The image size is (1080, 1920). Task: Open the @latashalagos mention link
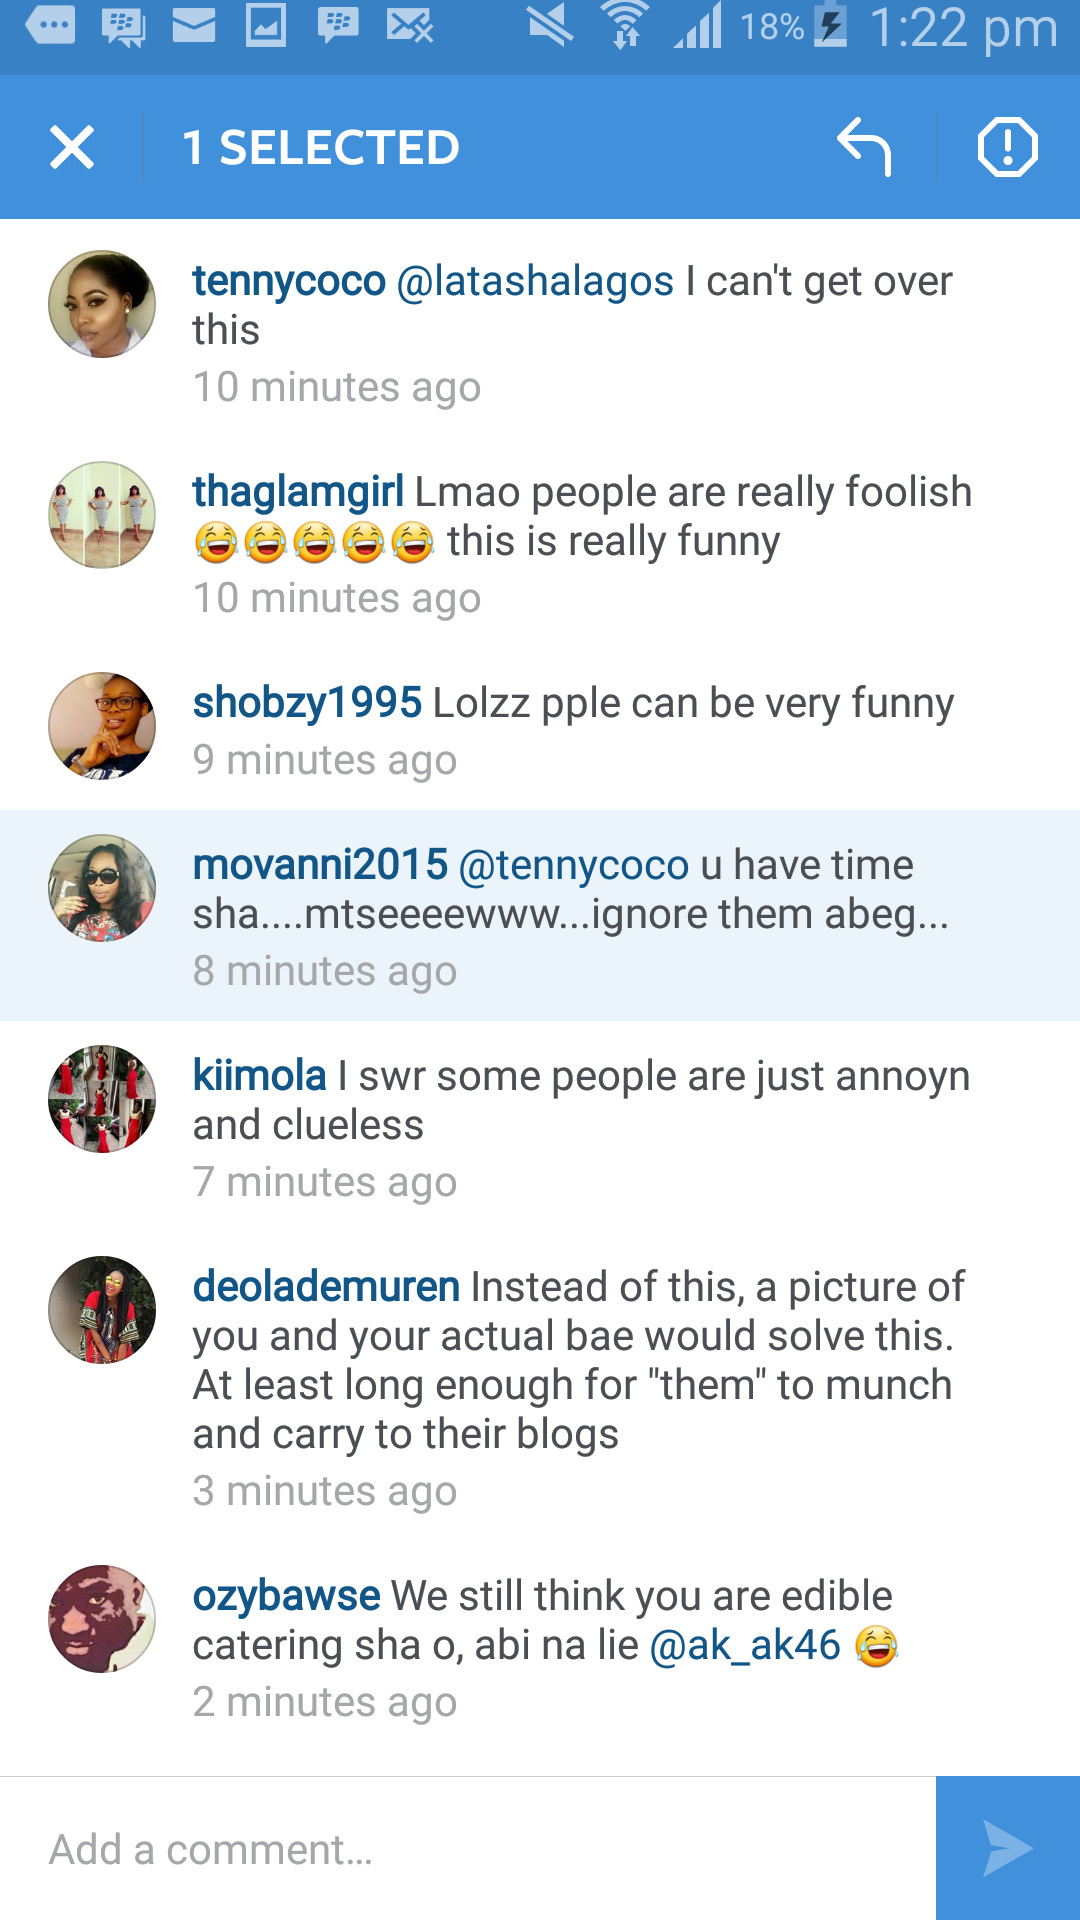tap(535, 282)
